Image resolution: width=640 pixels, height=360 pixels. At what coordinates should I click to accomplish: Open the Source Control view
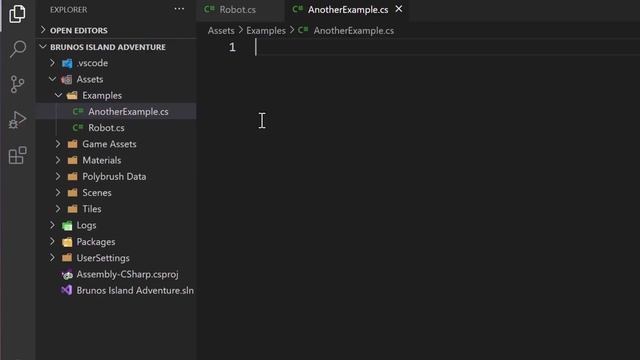tap(17, 84)
